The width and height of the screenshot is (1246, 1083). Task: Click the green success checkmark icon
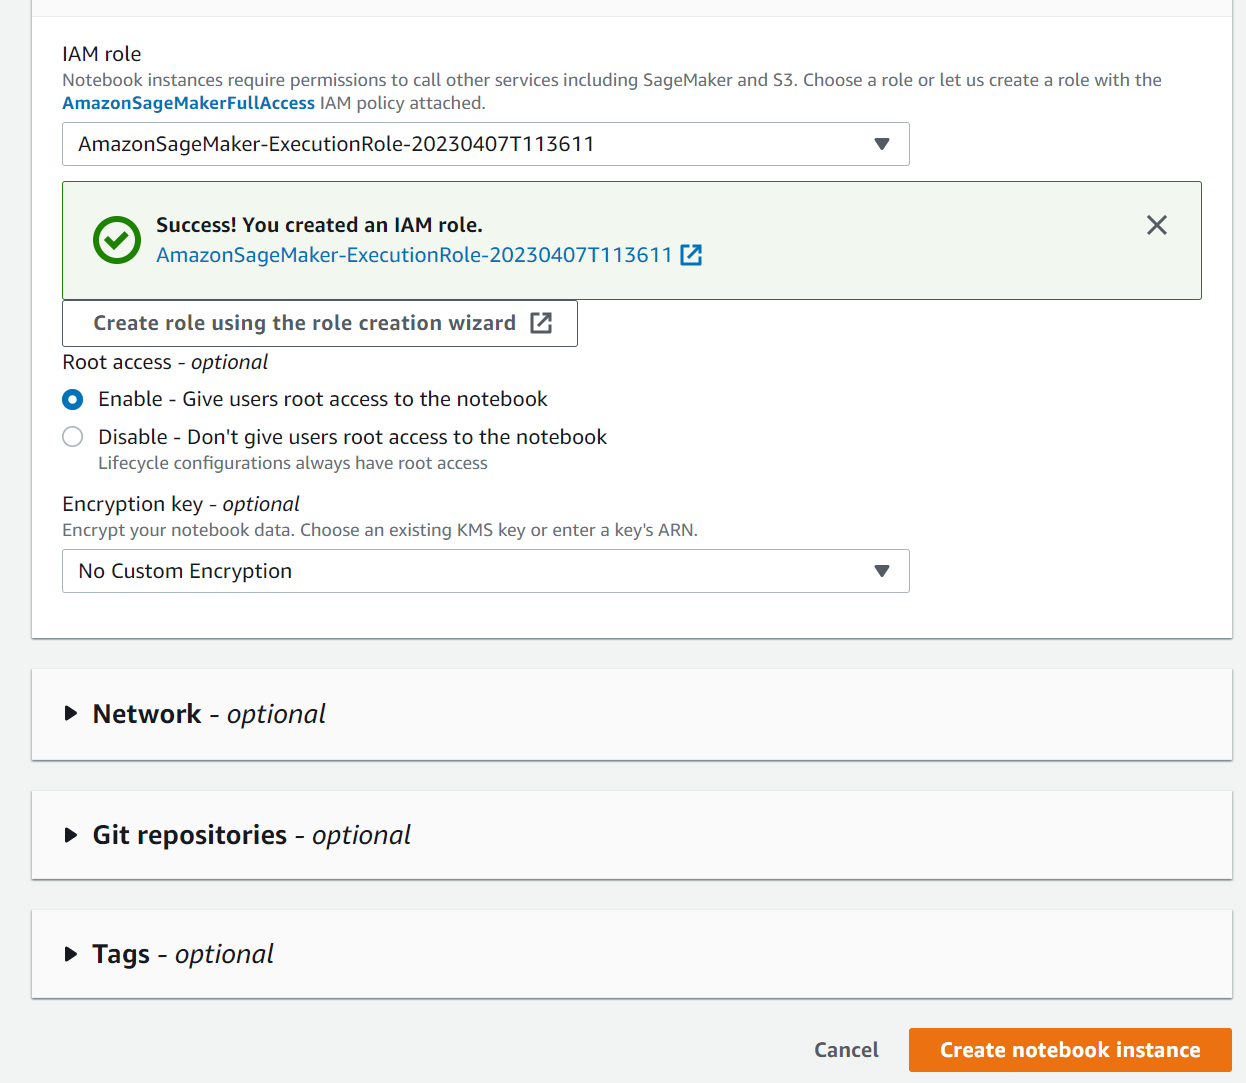116,240
